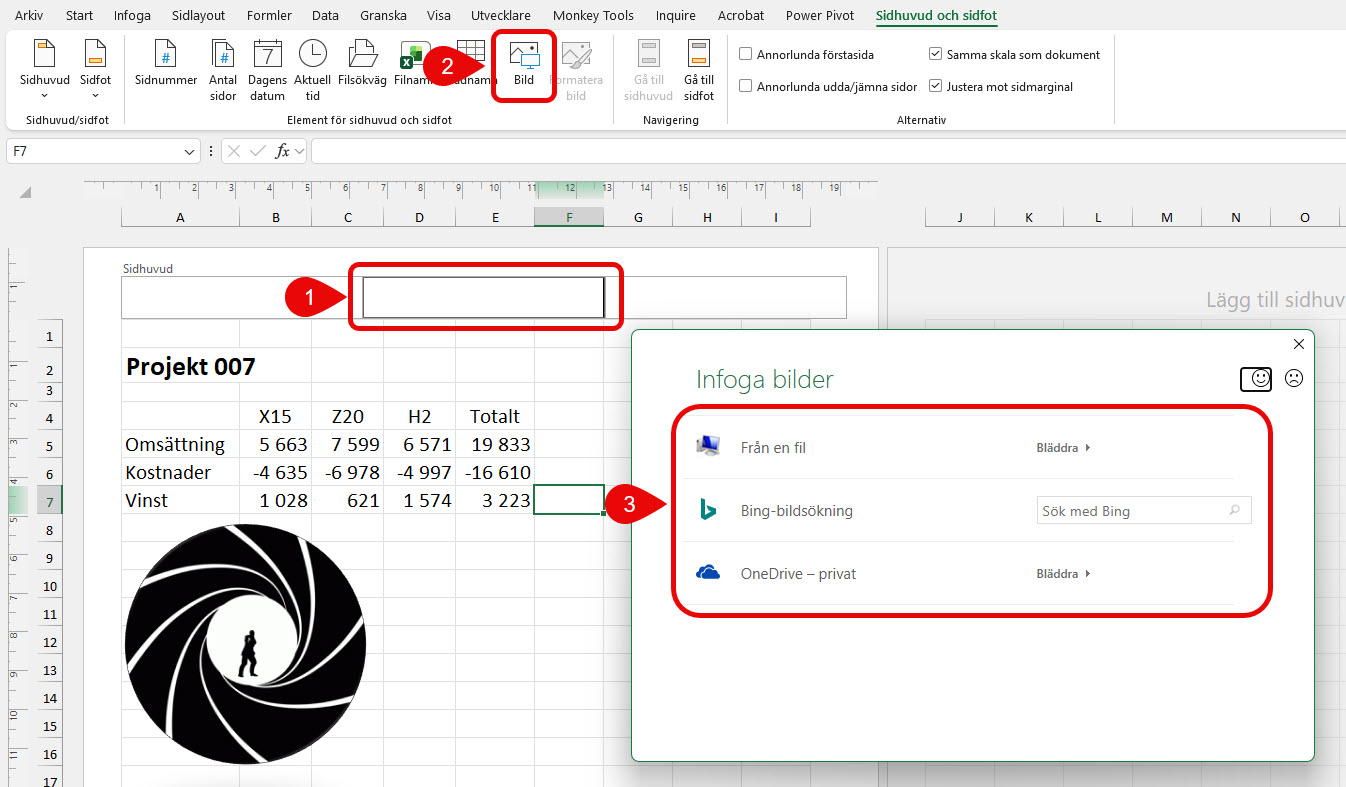
Task: Expand the Name Box dropdown arrow
Action: (190, 152)
